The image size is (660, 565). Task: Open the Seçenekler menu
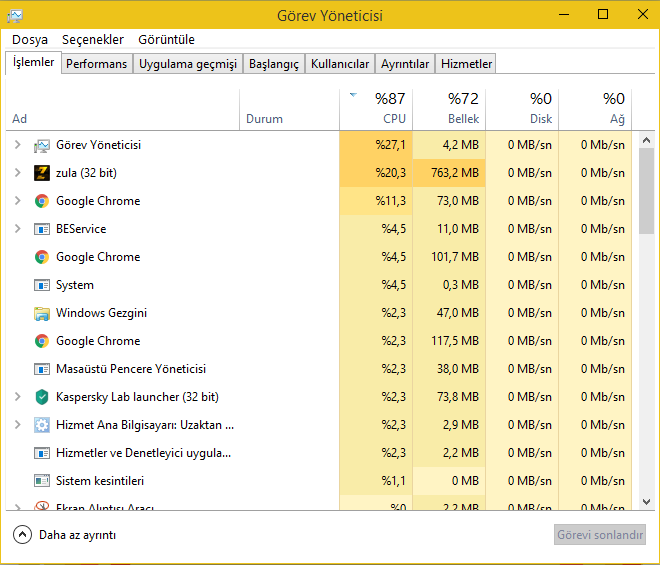pyautogui.click(x=93, y=40)
